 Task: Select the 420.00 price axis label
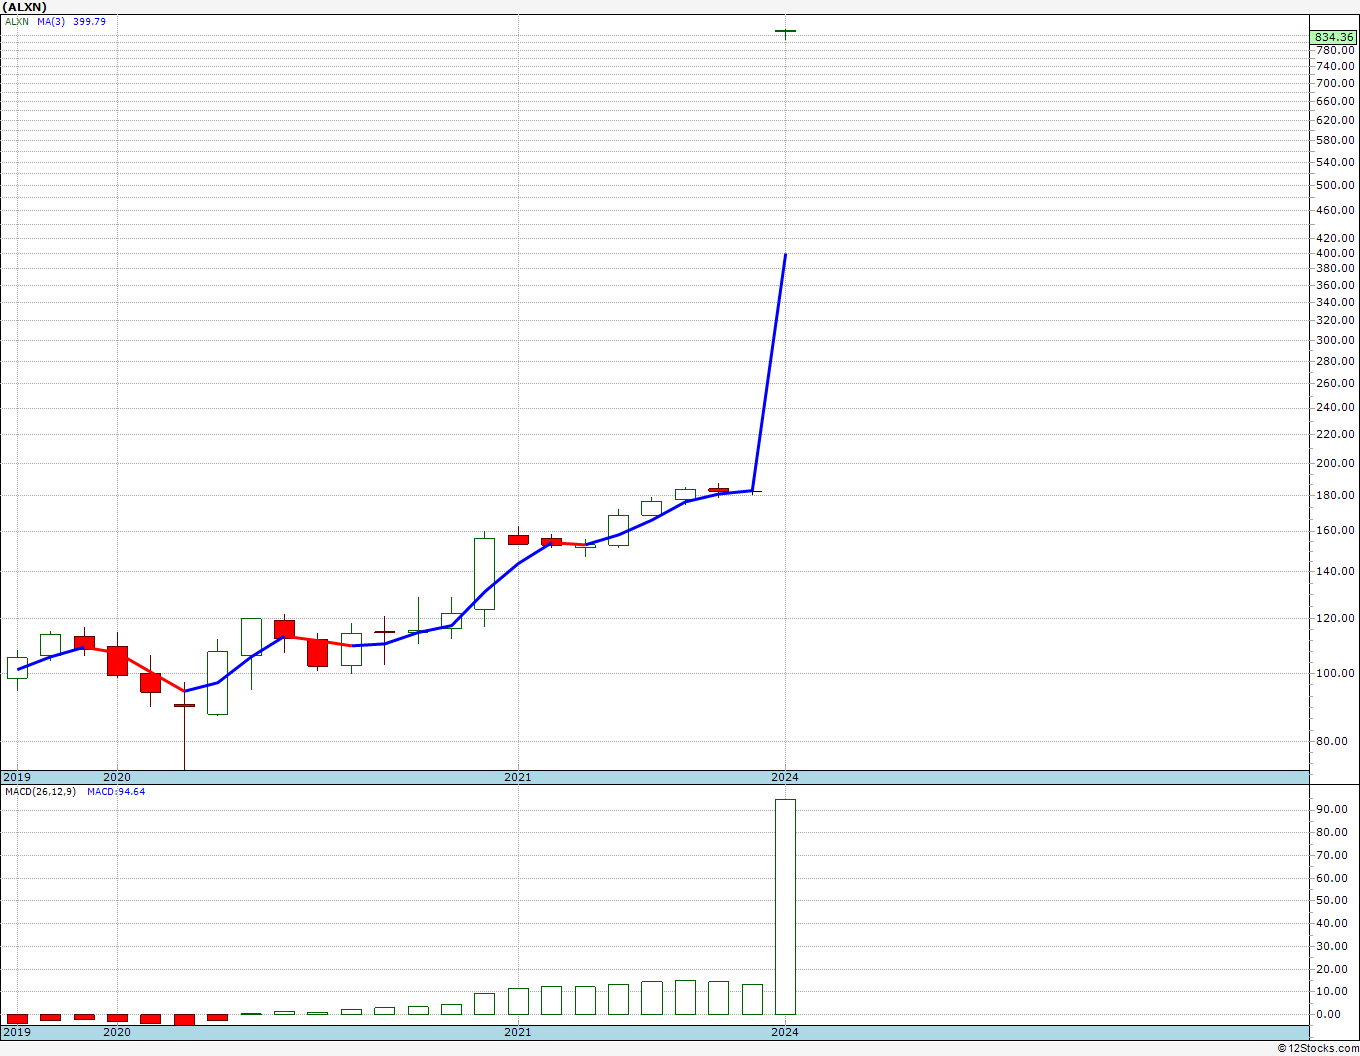click(x=1335, y=238)
